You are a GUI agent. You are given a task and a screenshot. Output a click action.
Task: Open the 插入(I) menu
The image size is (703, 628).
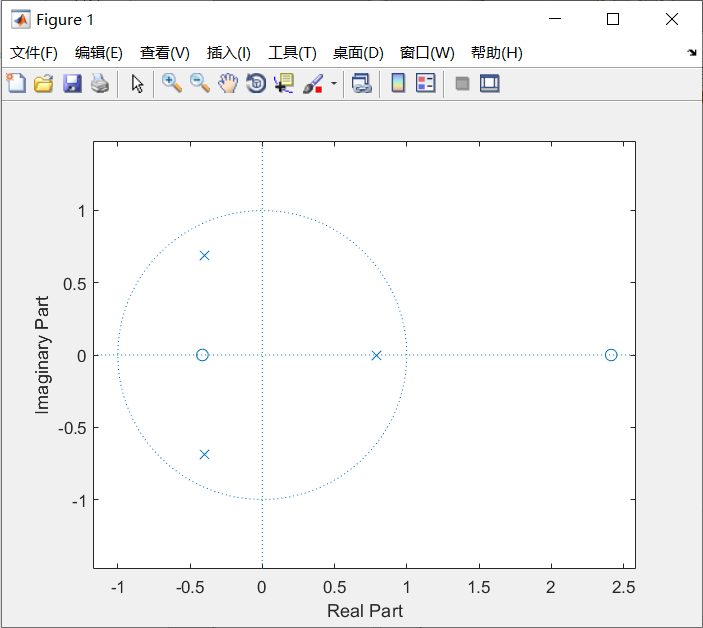(229, 53)
